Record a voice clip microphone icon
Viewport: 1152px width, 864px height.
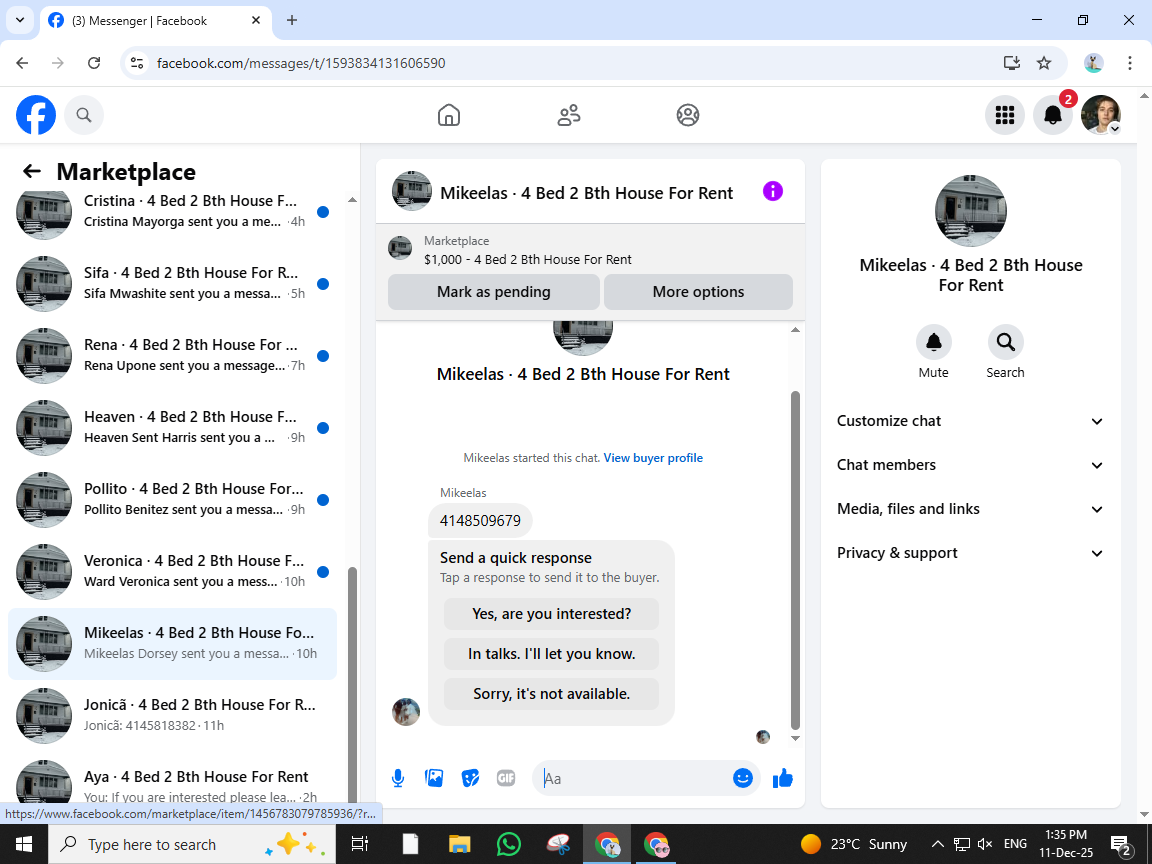point(397,778)
